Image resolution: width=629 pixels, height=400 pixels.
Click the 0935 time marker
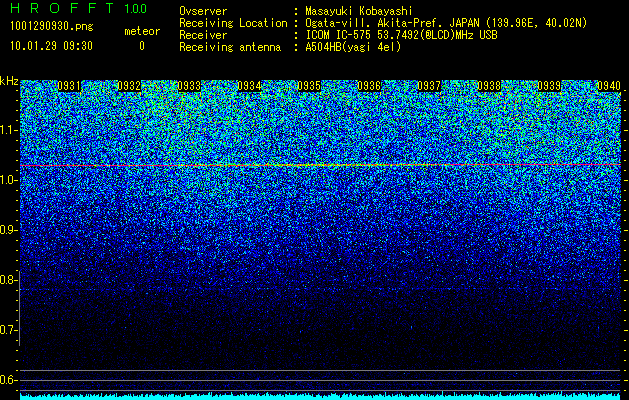click(309, 86)
